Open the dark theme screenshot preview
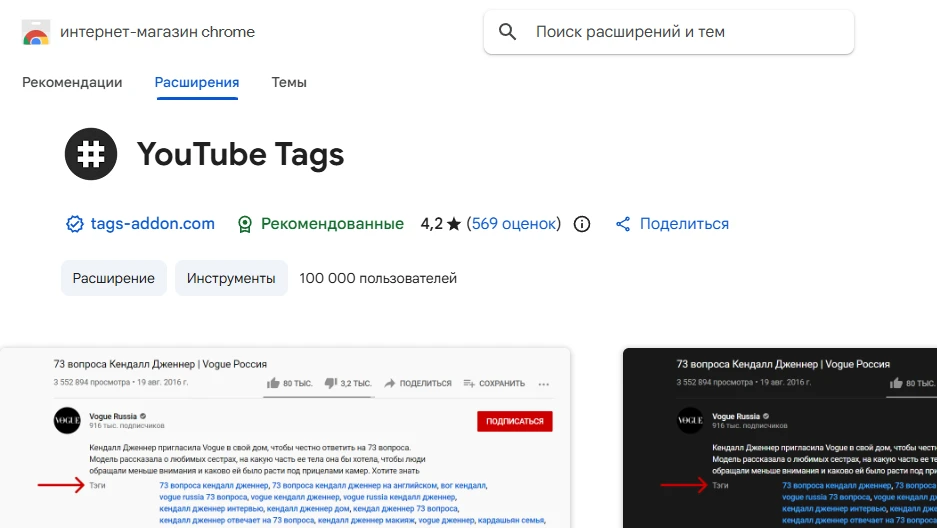The image size is (937, 528). [780, 438]
